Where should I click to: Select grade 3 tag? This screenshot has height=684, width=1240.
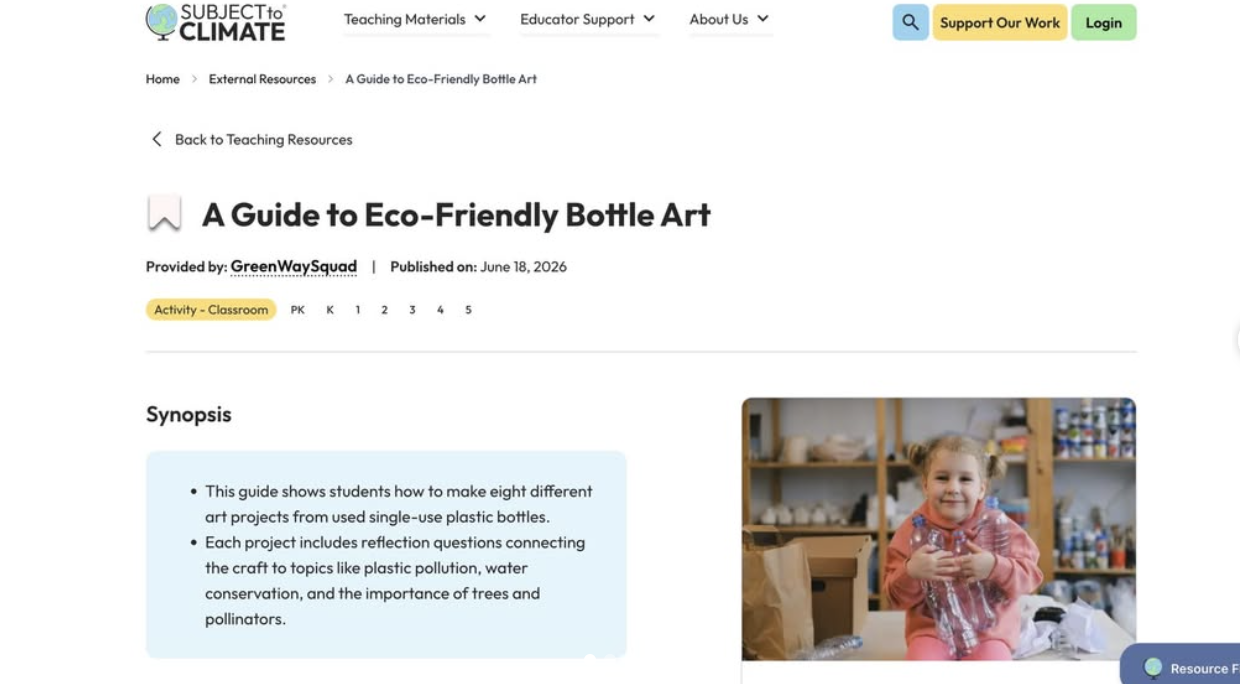coord(412,310)
